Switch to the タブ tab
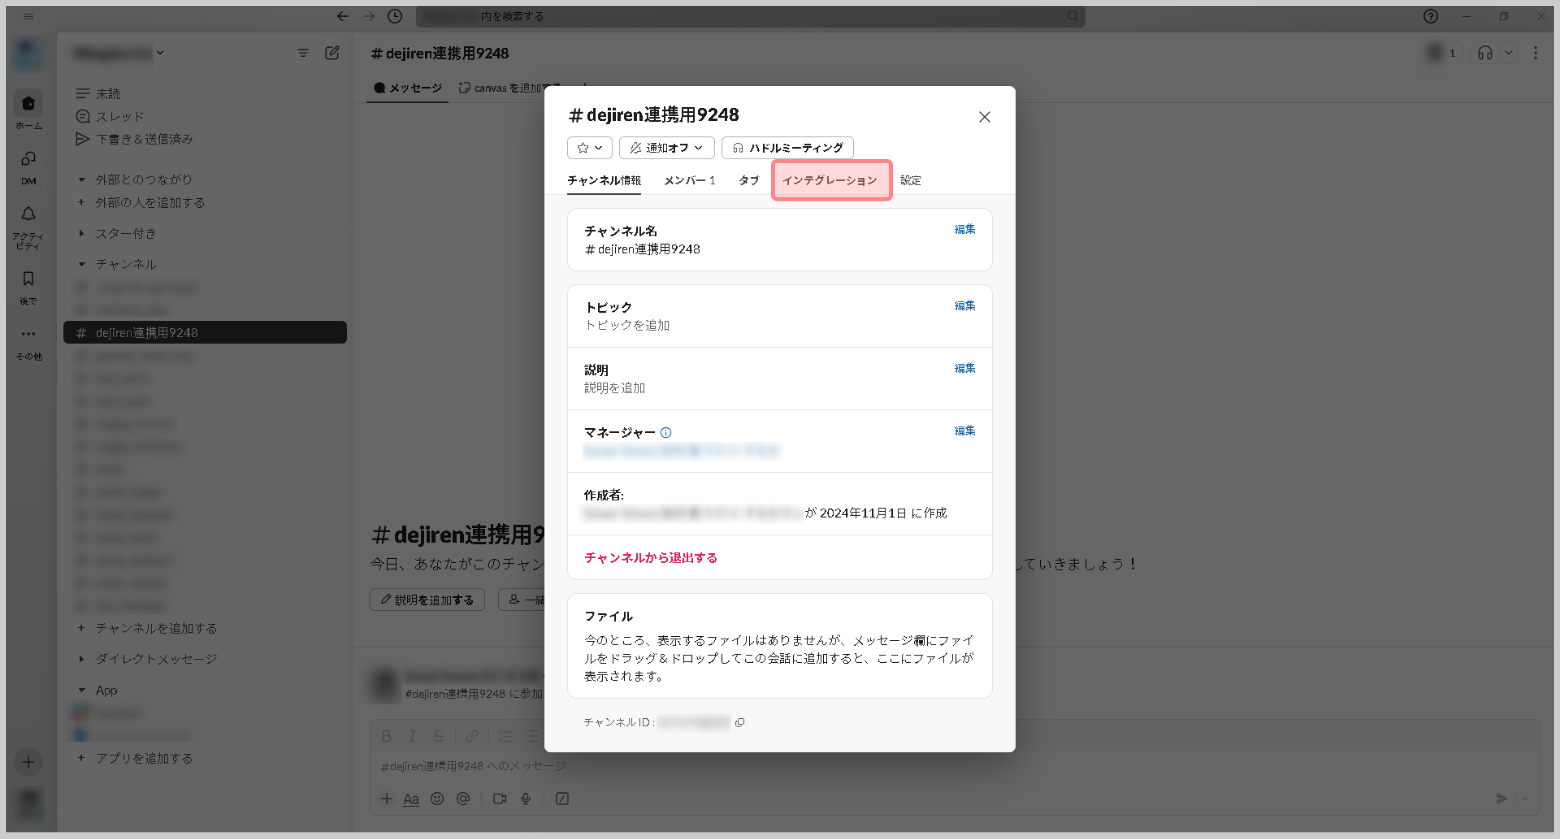This screenshot has height=839, width=1560. [749, 181]
